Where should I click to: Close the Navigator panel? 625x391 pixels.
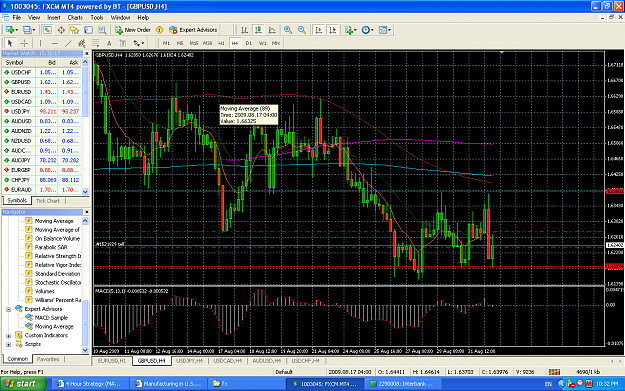point(86,212)
